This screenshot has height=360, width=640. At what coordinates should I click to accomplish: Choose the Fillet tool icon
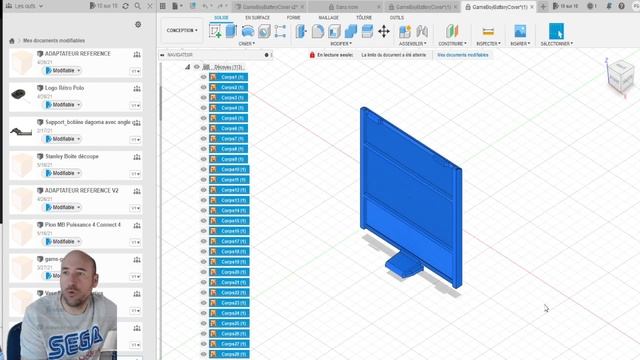(x=318, y=31)
